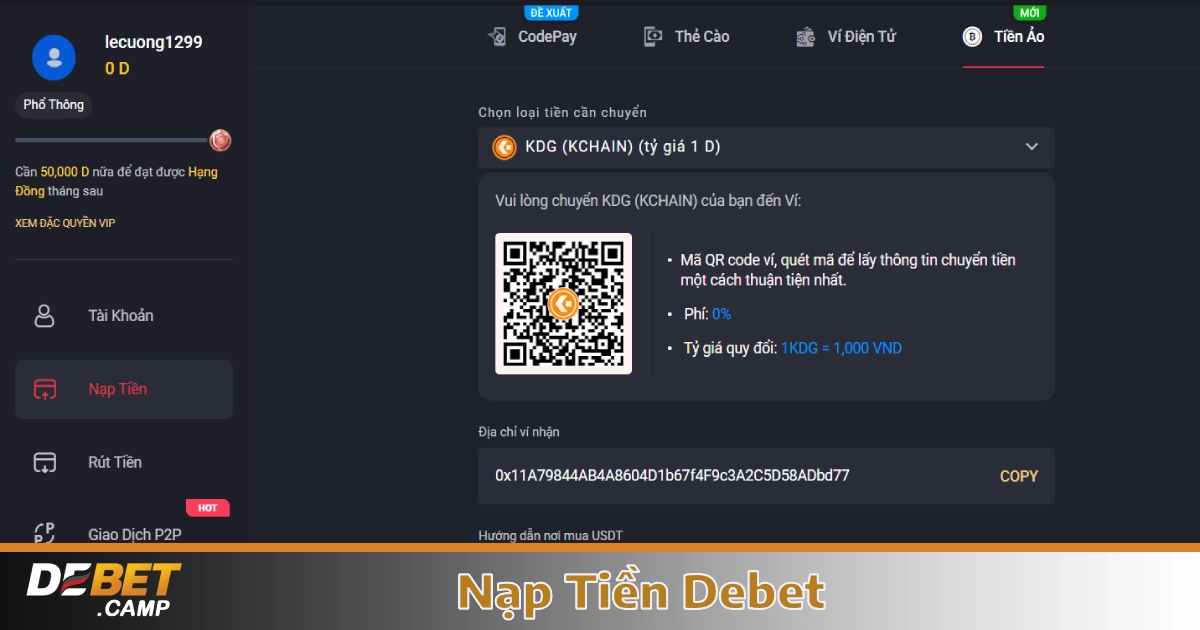Open the Tài Khoản menu item
The width and height of the screenshot is (1200, 630).
[124, 316]
